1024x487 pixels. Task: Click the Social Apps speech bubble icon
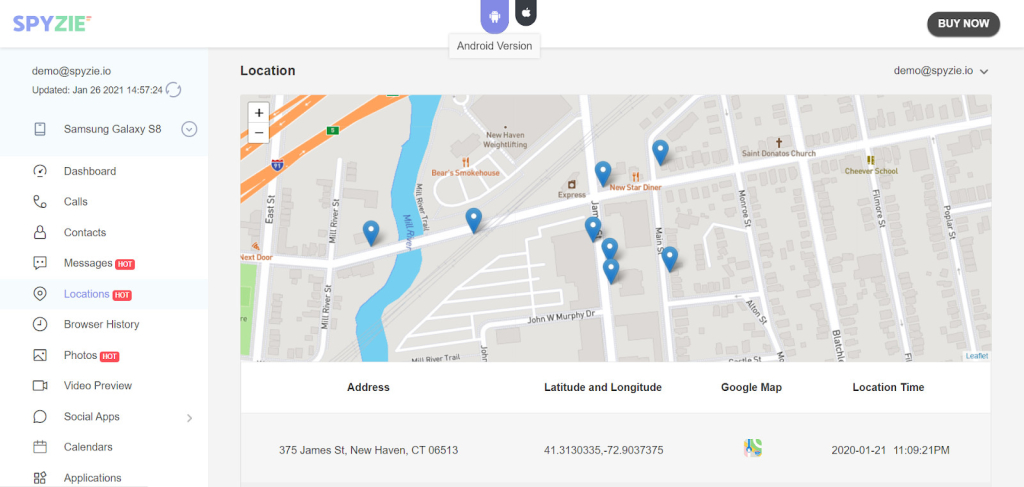pos(40,416)
